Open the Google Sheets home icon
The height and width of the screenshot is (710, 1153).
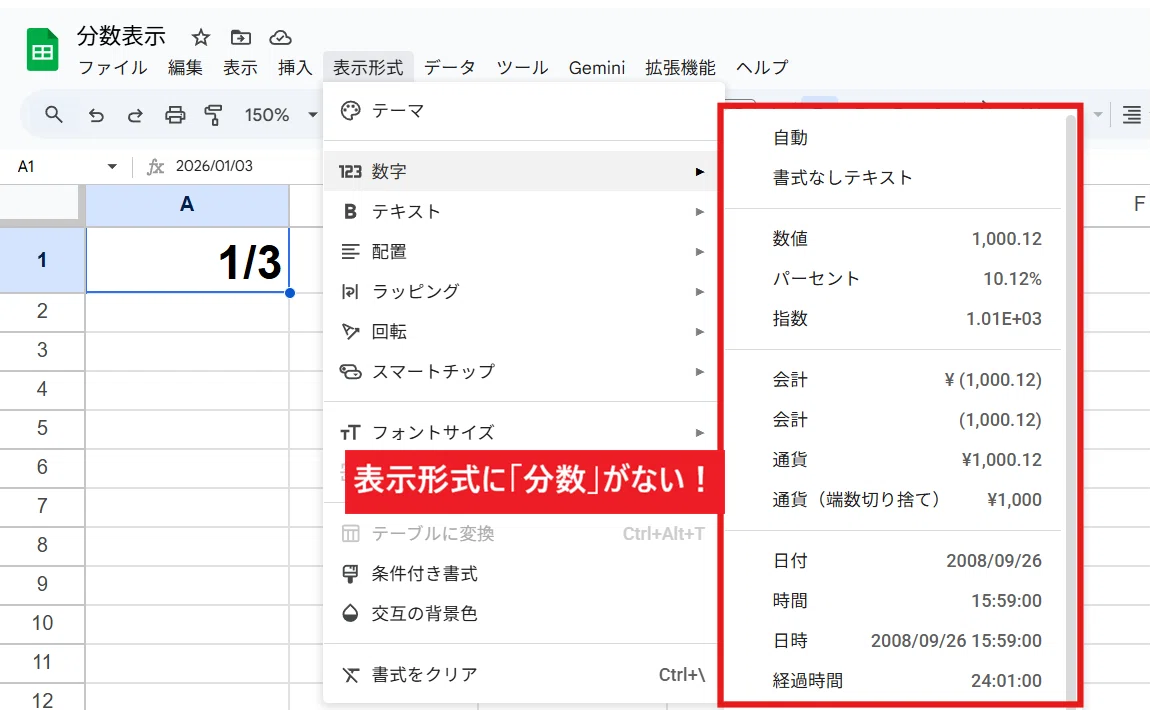[43, 49]
